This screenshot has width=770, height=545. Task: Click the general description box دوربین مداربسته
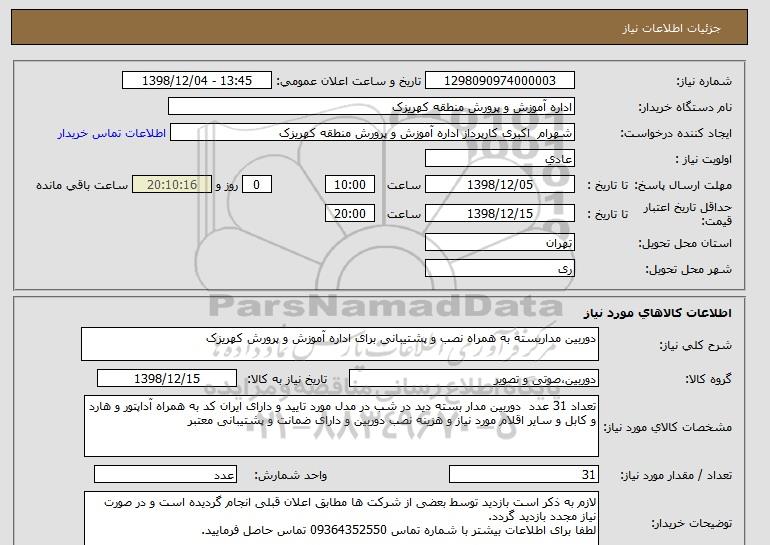point(340,344)
